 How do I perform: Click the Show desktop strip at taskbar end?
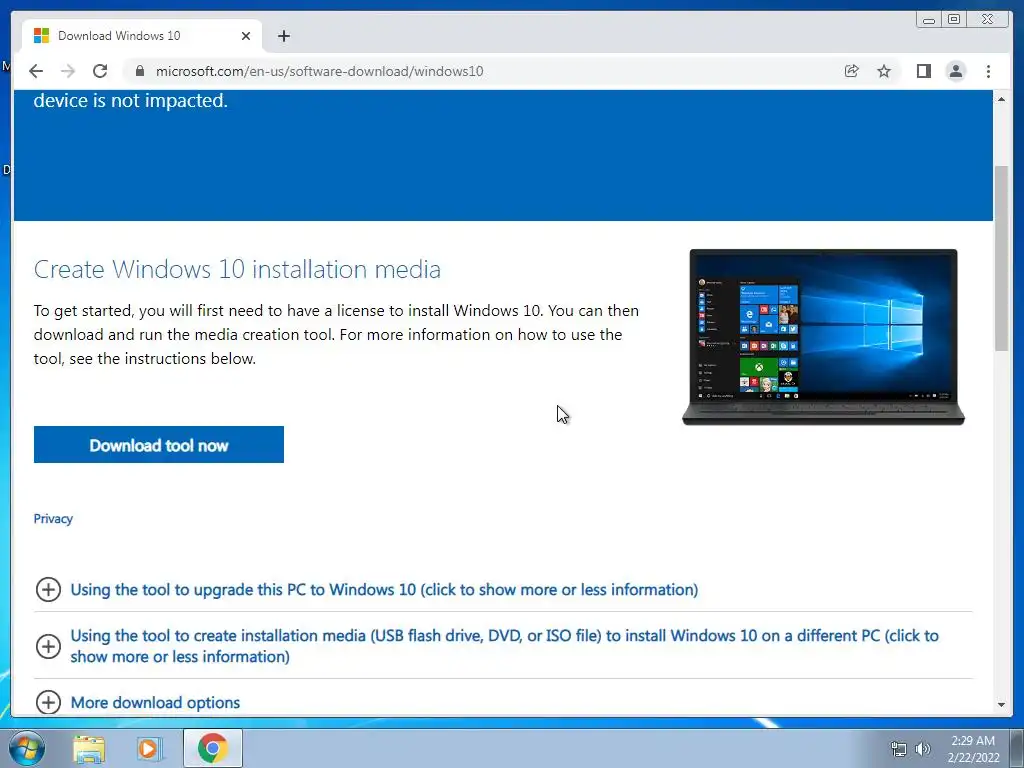click(1017, 748)
